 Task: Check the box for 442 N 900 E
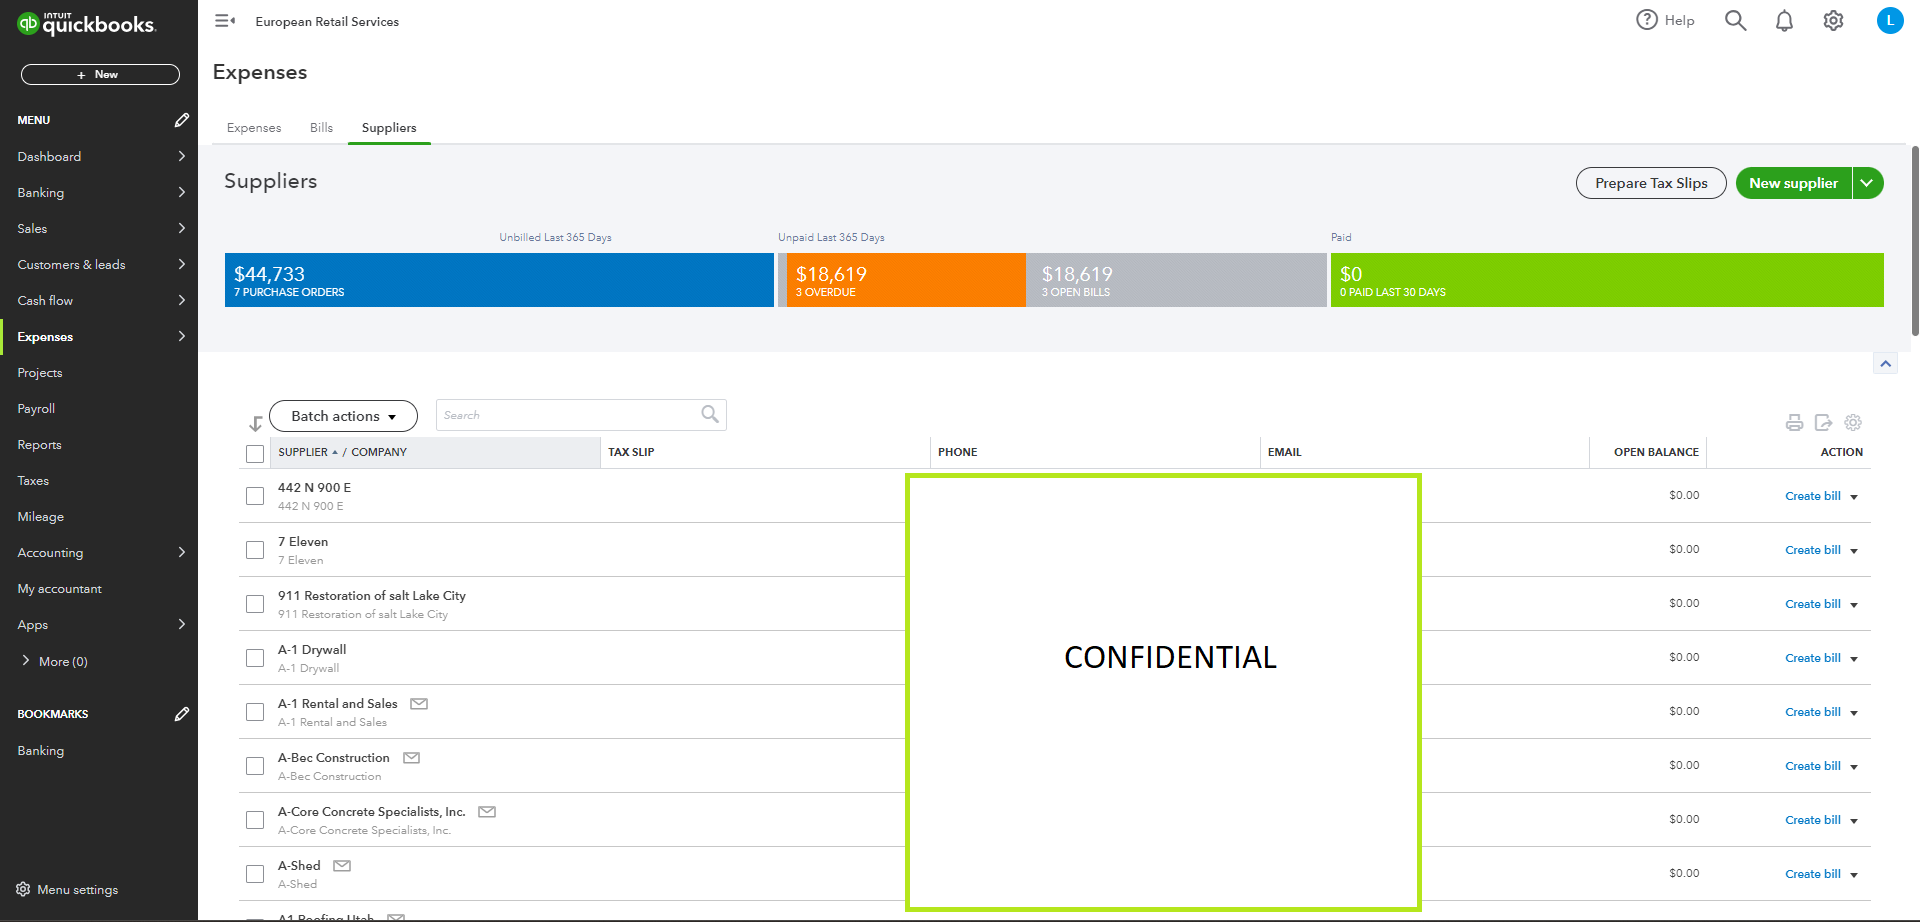[255, 496]
